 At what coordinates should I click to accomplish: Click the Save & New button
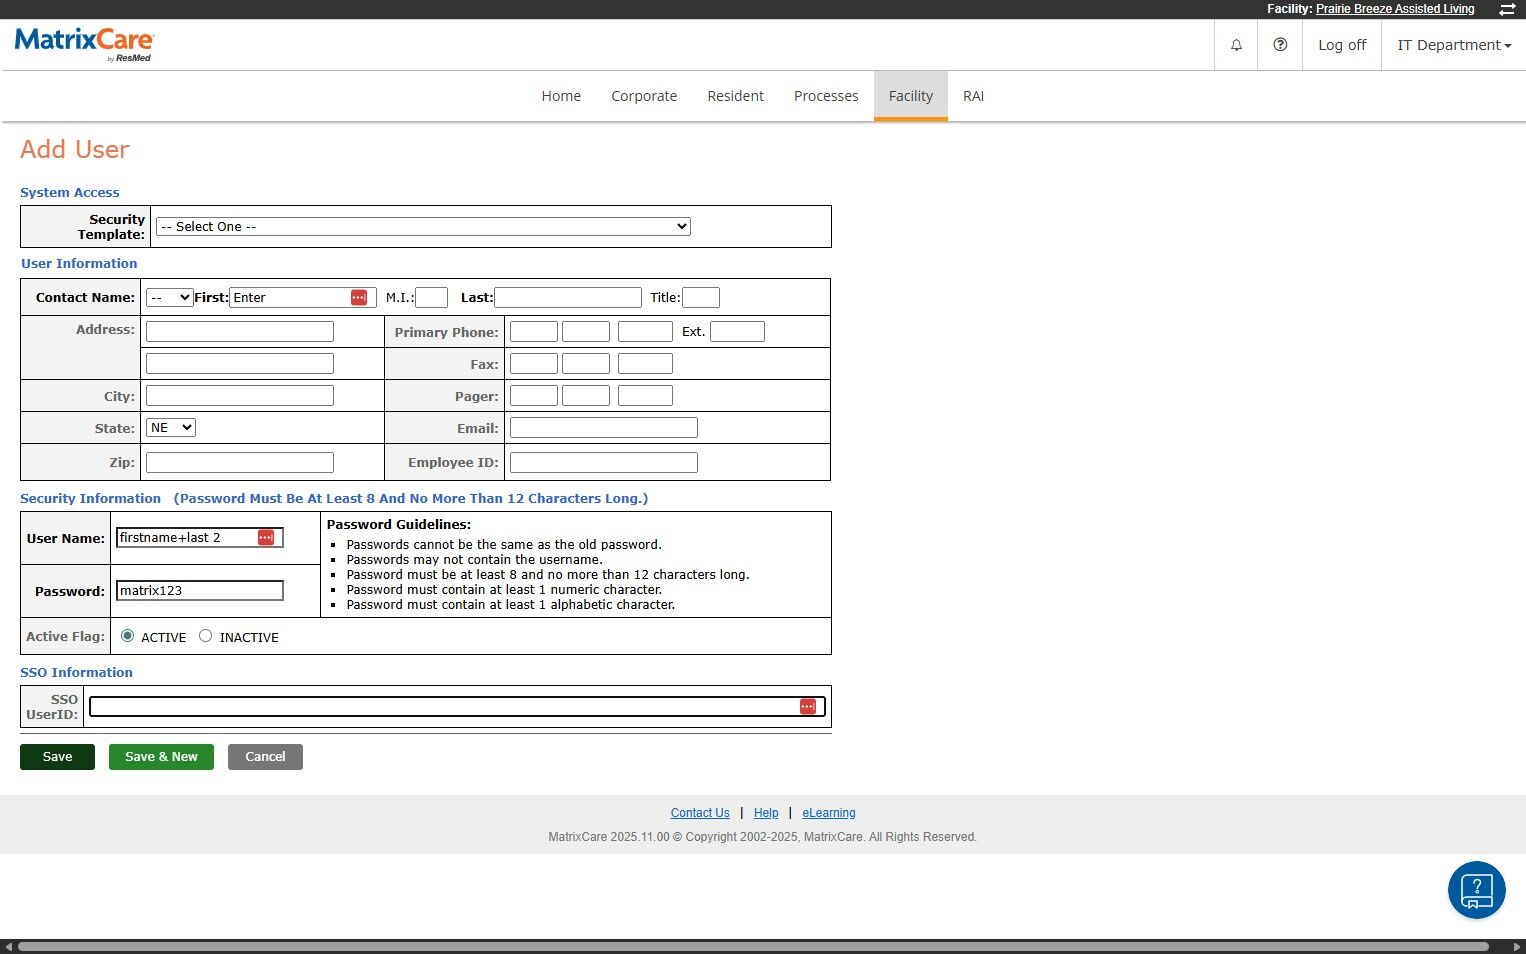(x=161, y=757)
